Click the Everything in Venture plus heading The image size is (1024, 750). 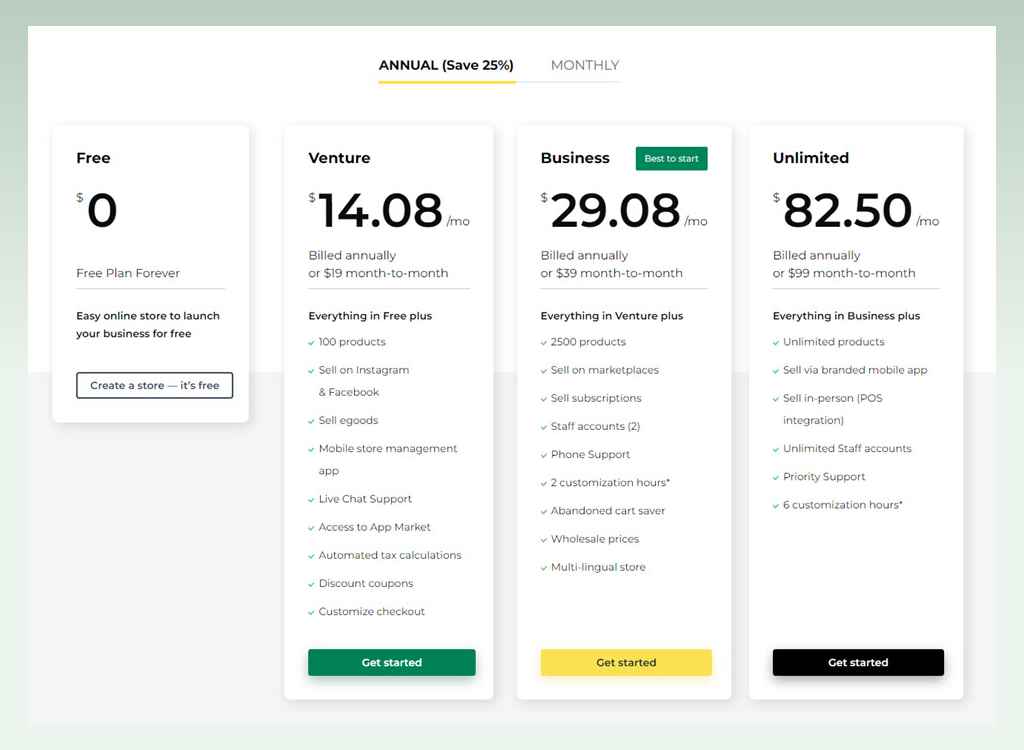612,316
